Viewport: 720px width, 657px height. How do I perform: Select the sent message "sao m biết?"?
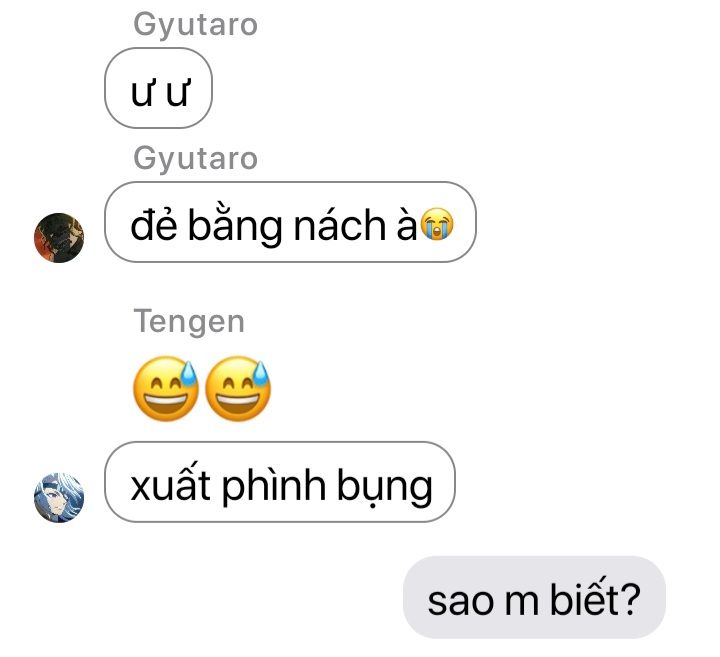534,597
